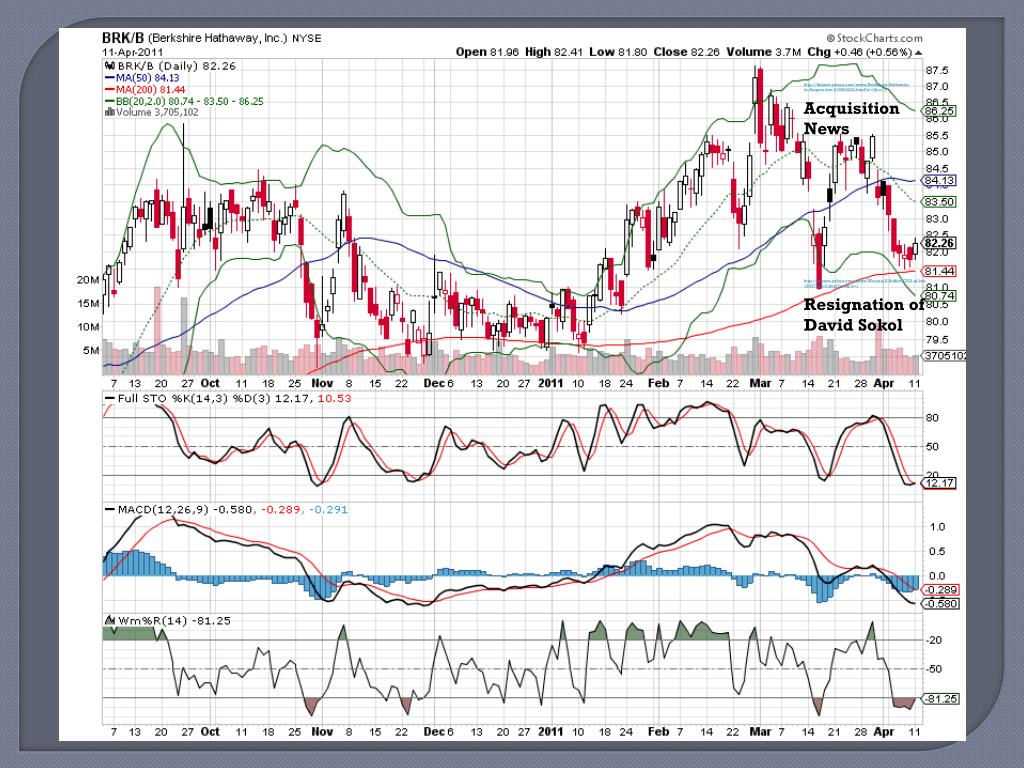The image size is (1024, 768).
Task: Click the small icon before Wm%R(14)
Action: tap(110, 620)
